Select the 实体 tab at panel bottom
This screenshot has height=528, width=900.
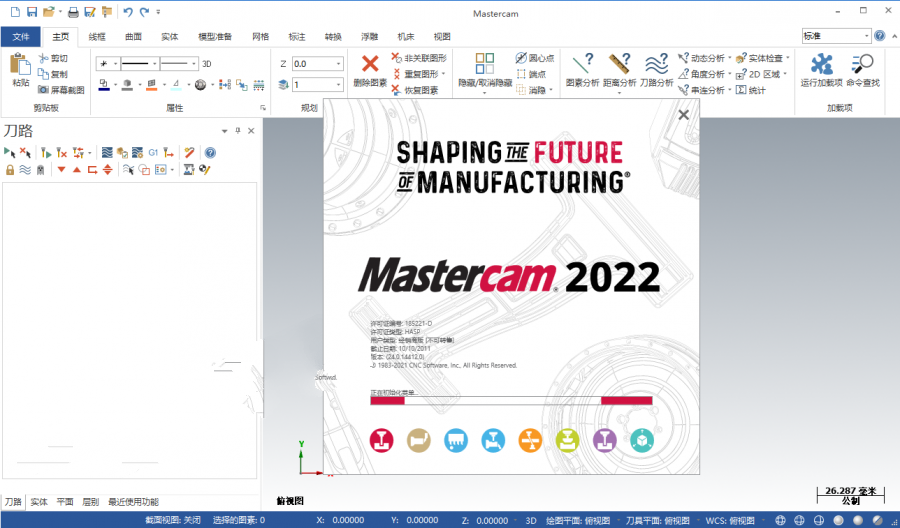click(x=39, y=502)
